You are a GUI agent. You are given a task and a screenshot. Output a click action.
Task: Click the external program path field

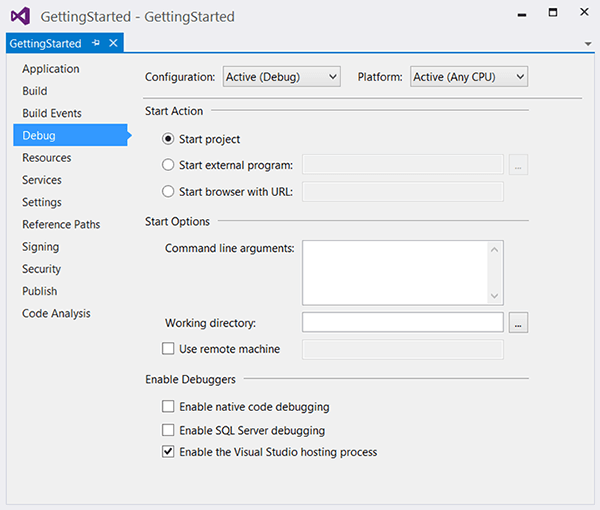click(x=403, y=165)
